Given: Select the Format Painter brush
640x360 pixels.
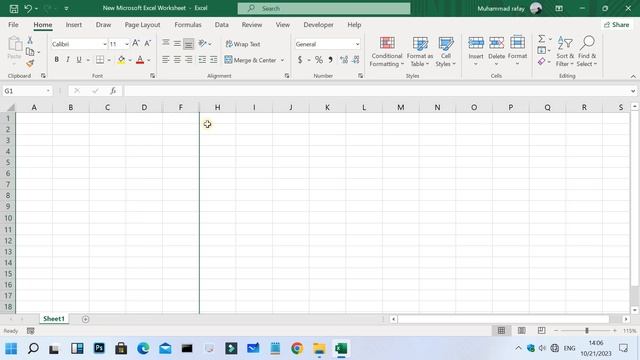Looking at the screenshot, I should tap(30, 63).
